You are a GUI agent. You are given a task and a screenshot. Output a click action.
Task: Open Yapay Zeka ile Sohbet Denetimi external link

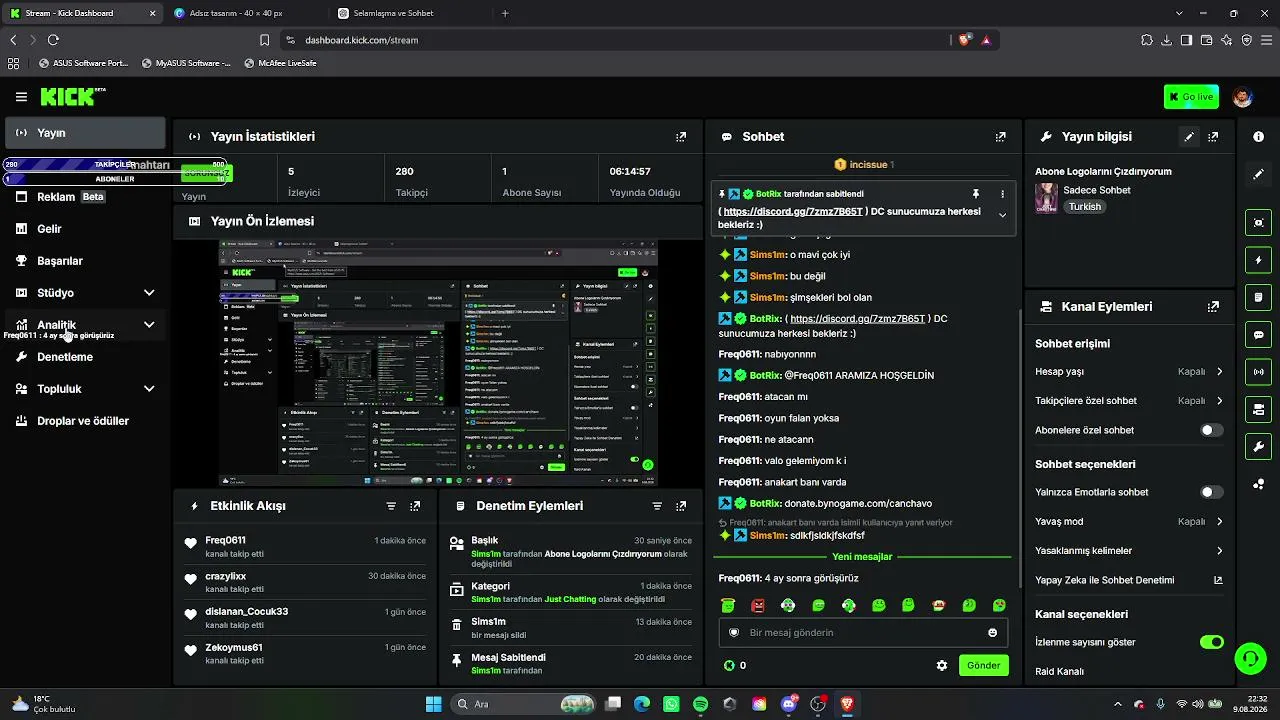[x=1217, y=580]
